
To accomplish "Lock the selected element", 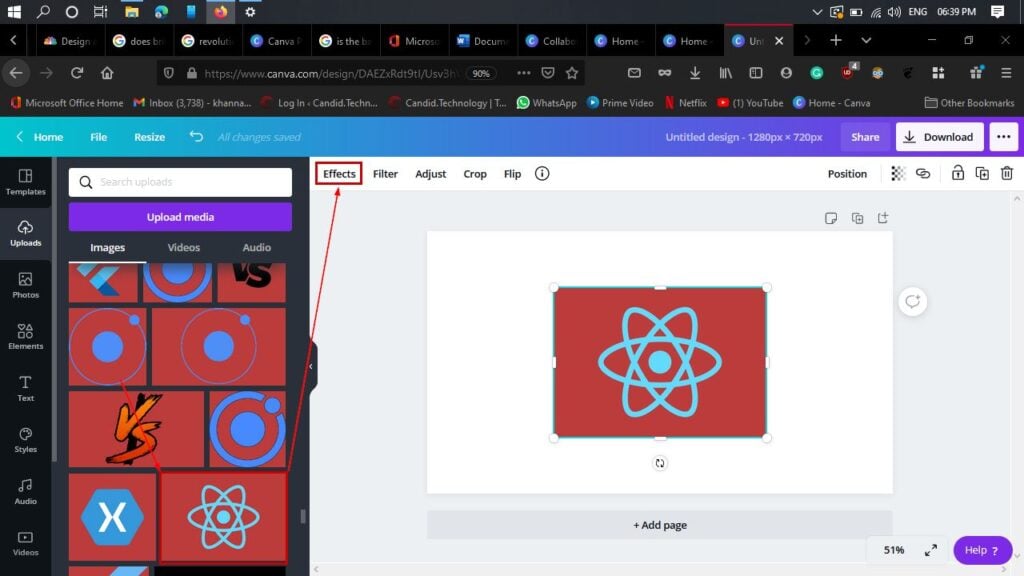I will [957, 173].
